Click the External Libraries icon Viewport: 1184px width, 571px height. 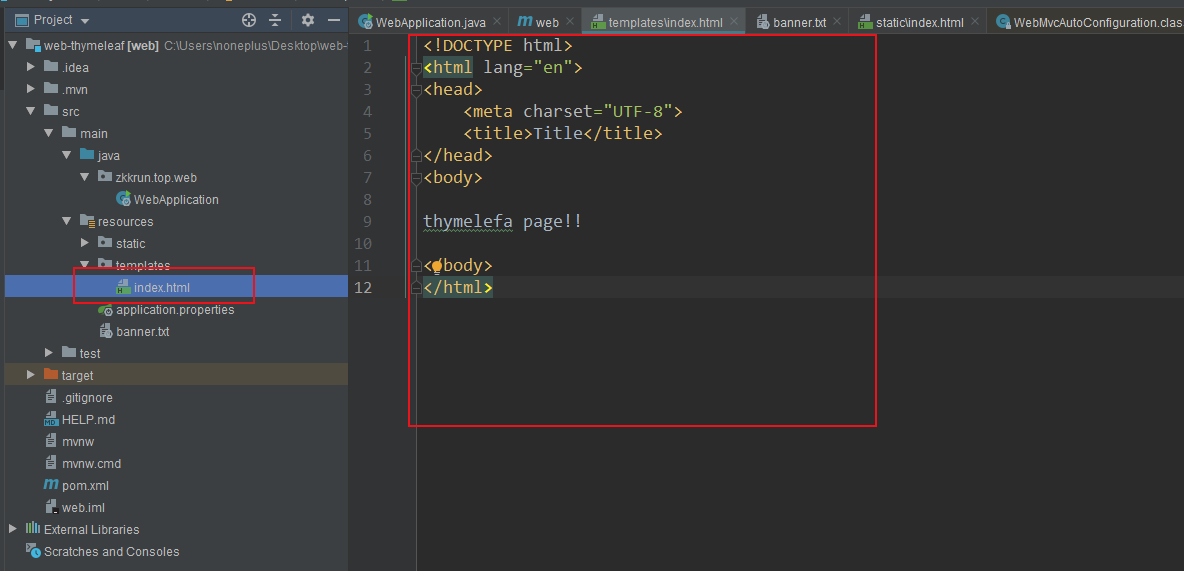(32, 529)
